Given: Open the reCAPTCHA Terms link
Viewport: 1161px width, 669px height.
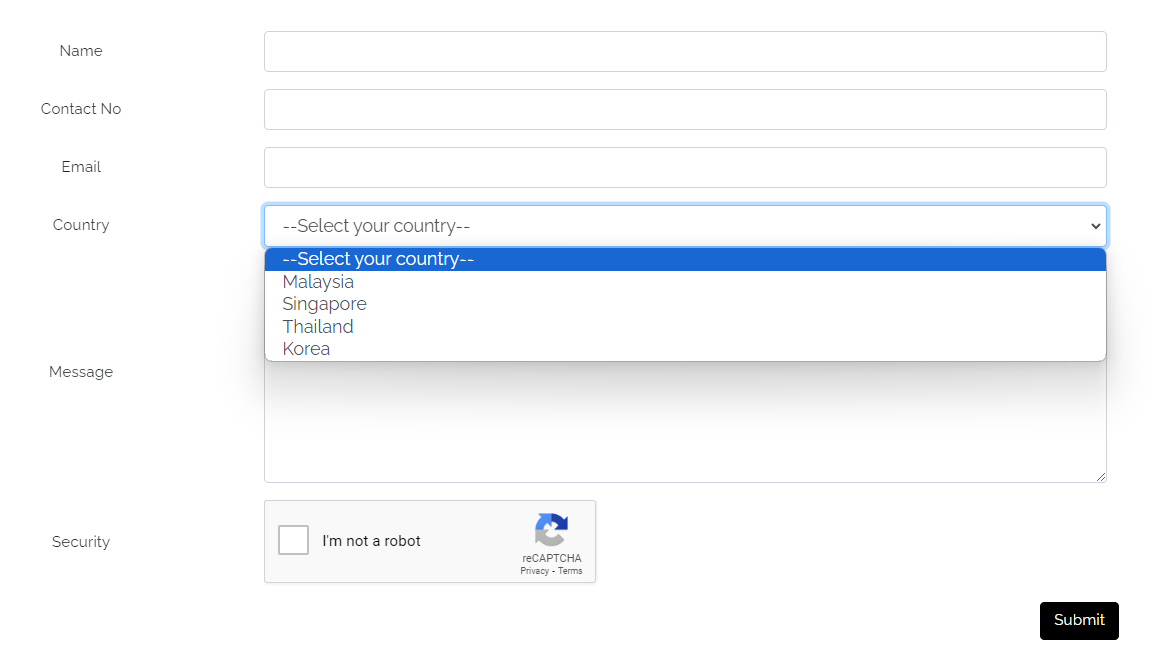Looking at the screenshot, I should (x=570, y=571).
